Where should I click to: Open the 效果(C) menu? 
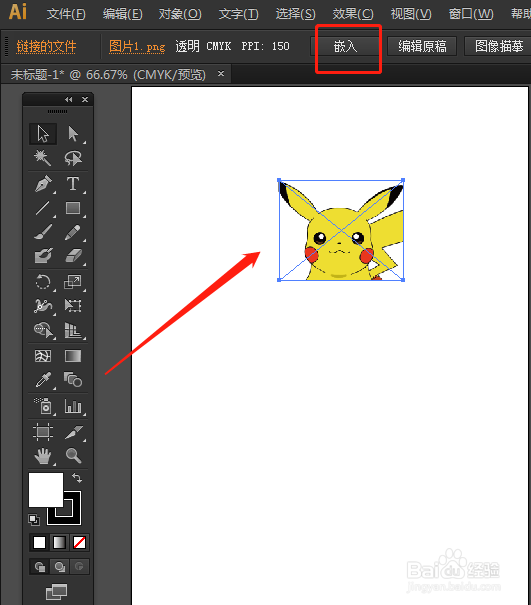(353, 14)
